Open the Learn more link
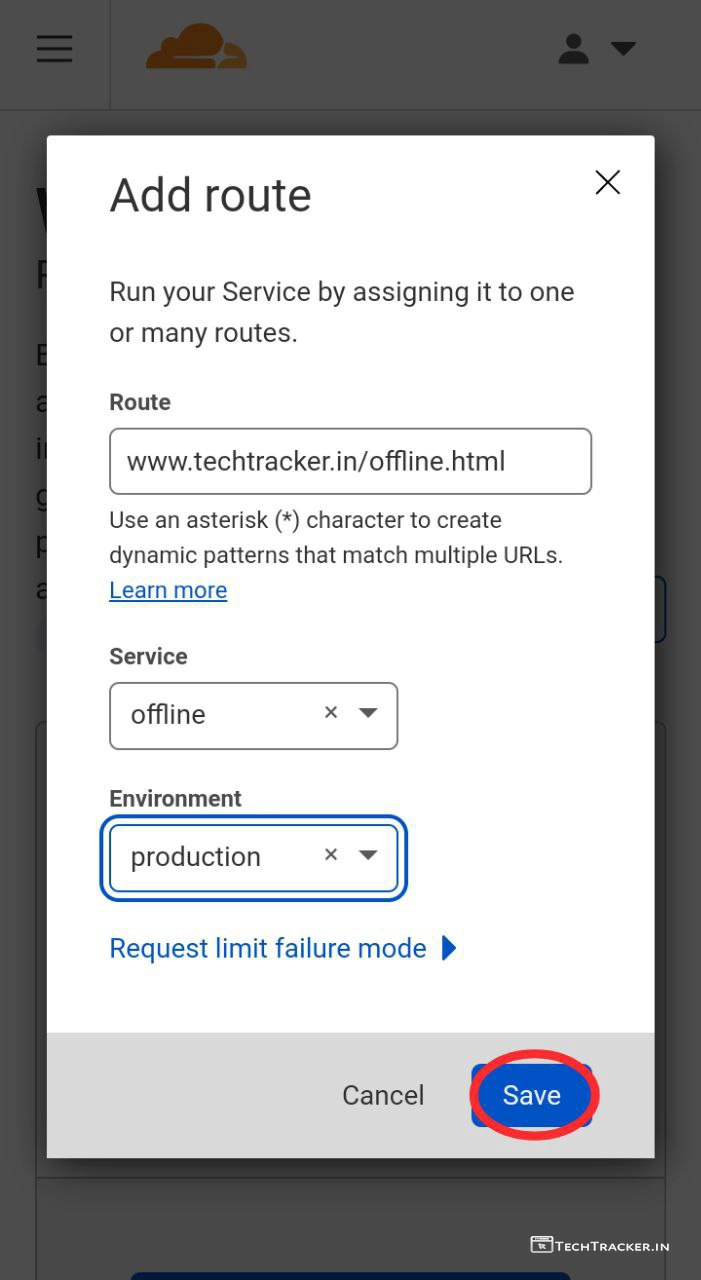This screenshot has height=1280, width=701. pos(168,590)
